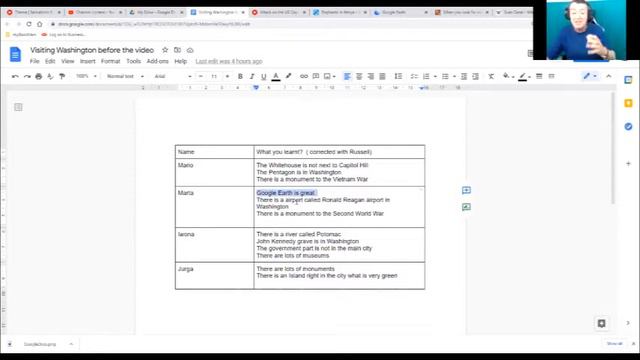Click the document title field

pos(92,50)
